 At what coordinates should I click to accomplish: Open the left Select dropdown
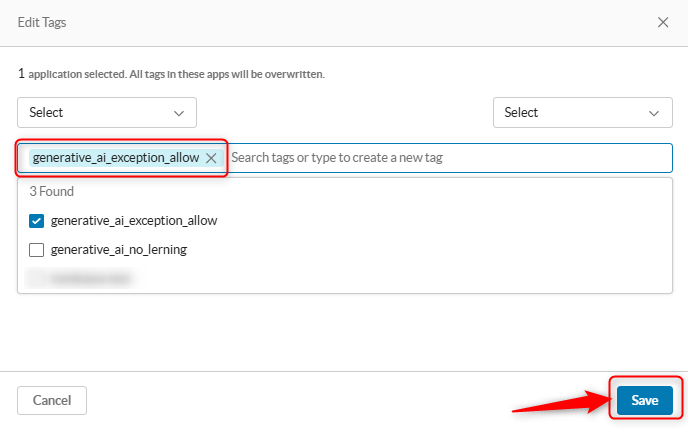click(x=107, y=113)
